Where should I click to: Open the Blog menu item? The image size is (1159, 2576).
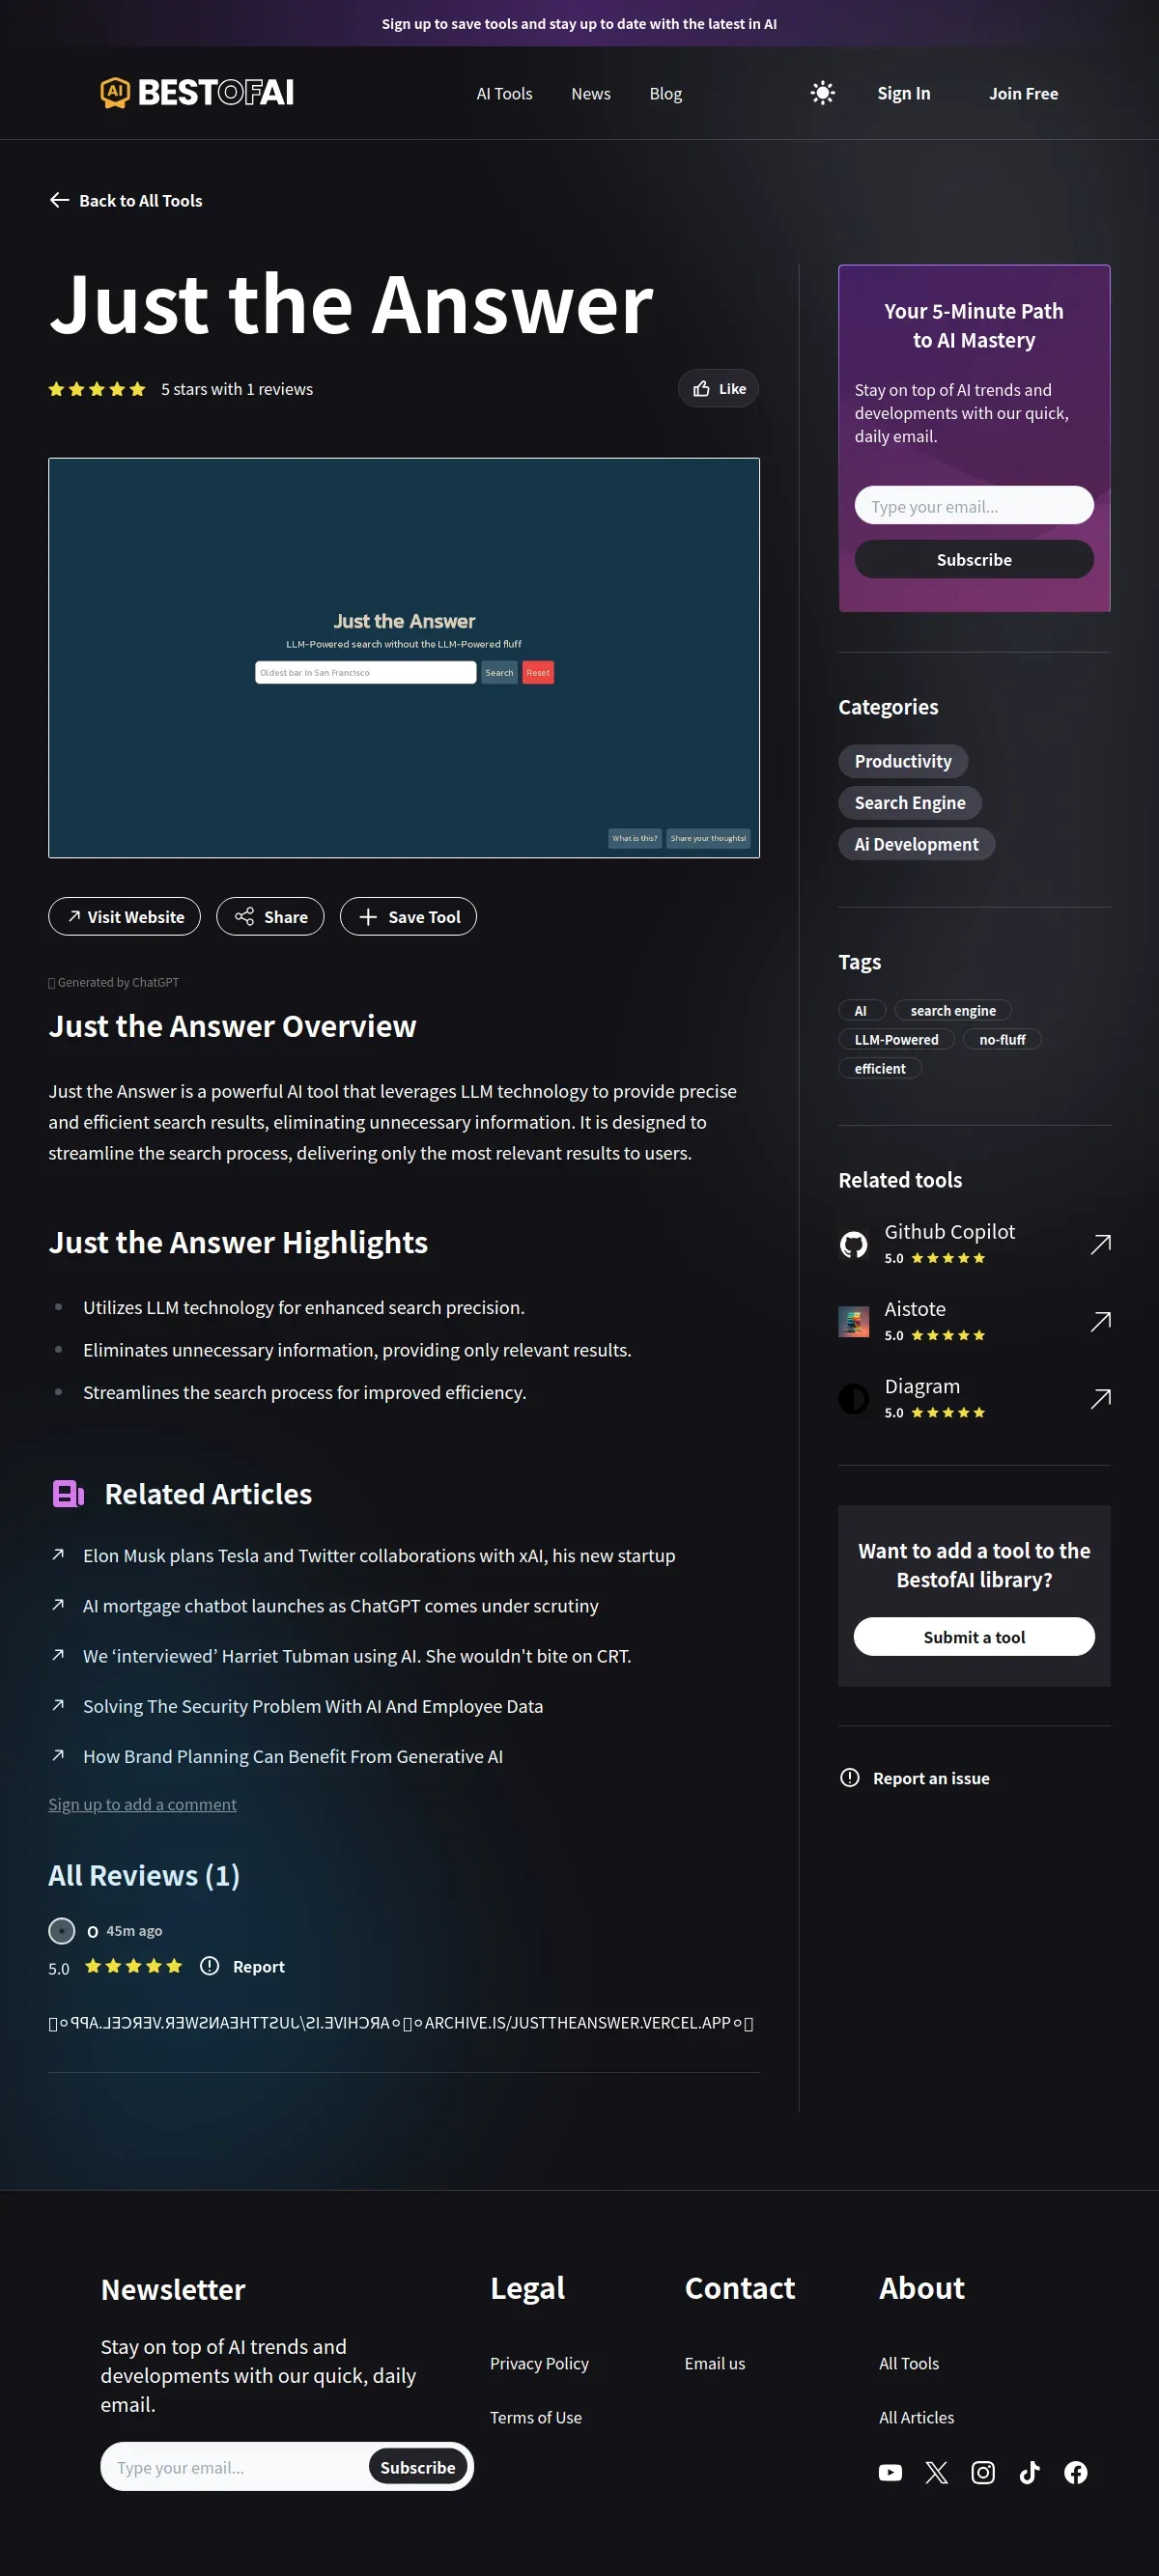(665, 93)
